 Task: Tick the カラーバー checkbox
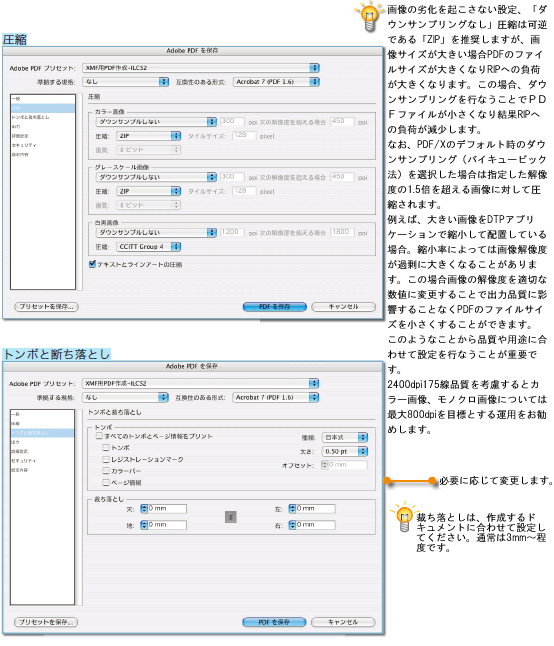pyautogui.click(x=106, y=470)
